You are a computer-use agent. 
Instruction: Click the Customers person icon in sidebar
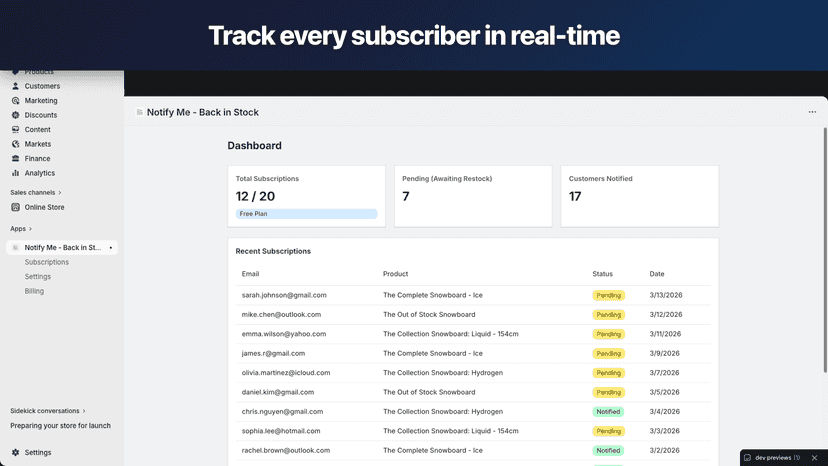click(15, 86)
